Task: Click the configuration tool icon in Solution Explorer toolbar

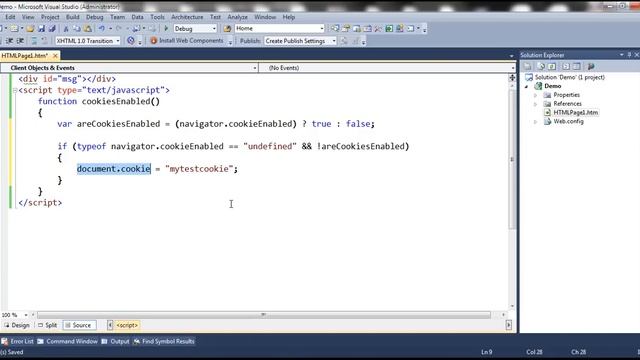Action: 591,66
